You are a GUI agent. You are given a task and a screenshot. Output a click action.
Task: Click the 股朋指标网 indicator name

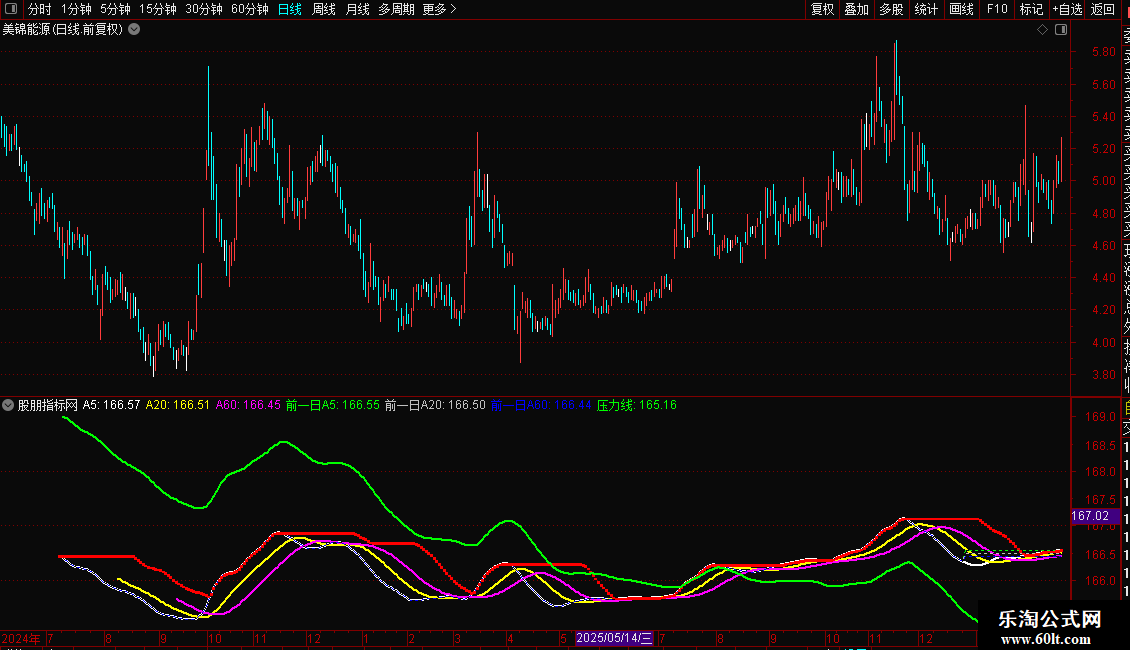[x=48, y=405]
